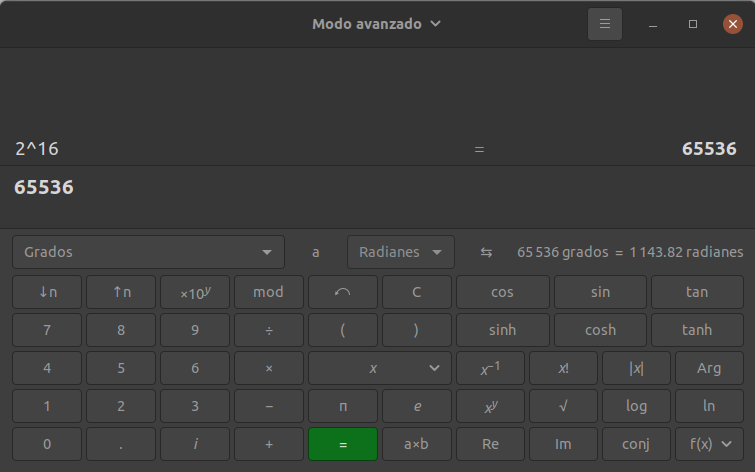
Task: Click the inverse x⁻¹ button
Action: tap(490, 368)
